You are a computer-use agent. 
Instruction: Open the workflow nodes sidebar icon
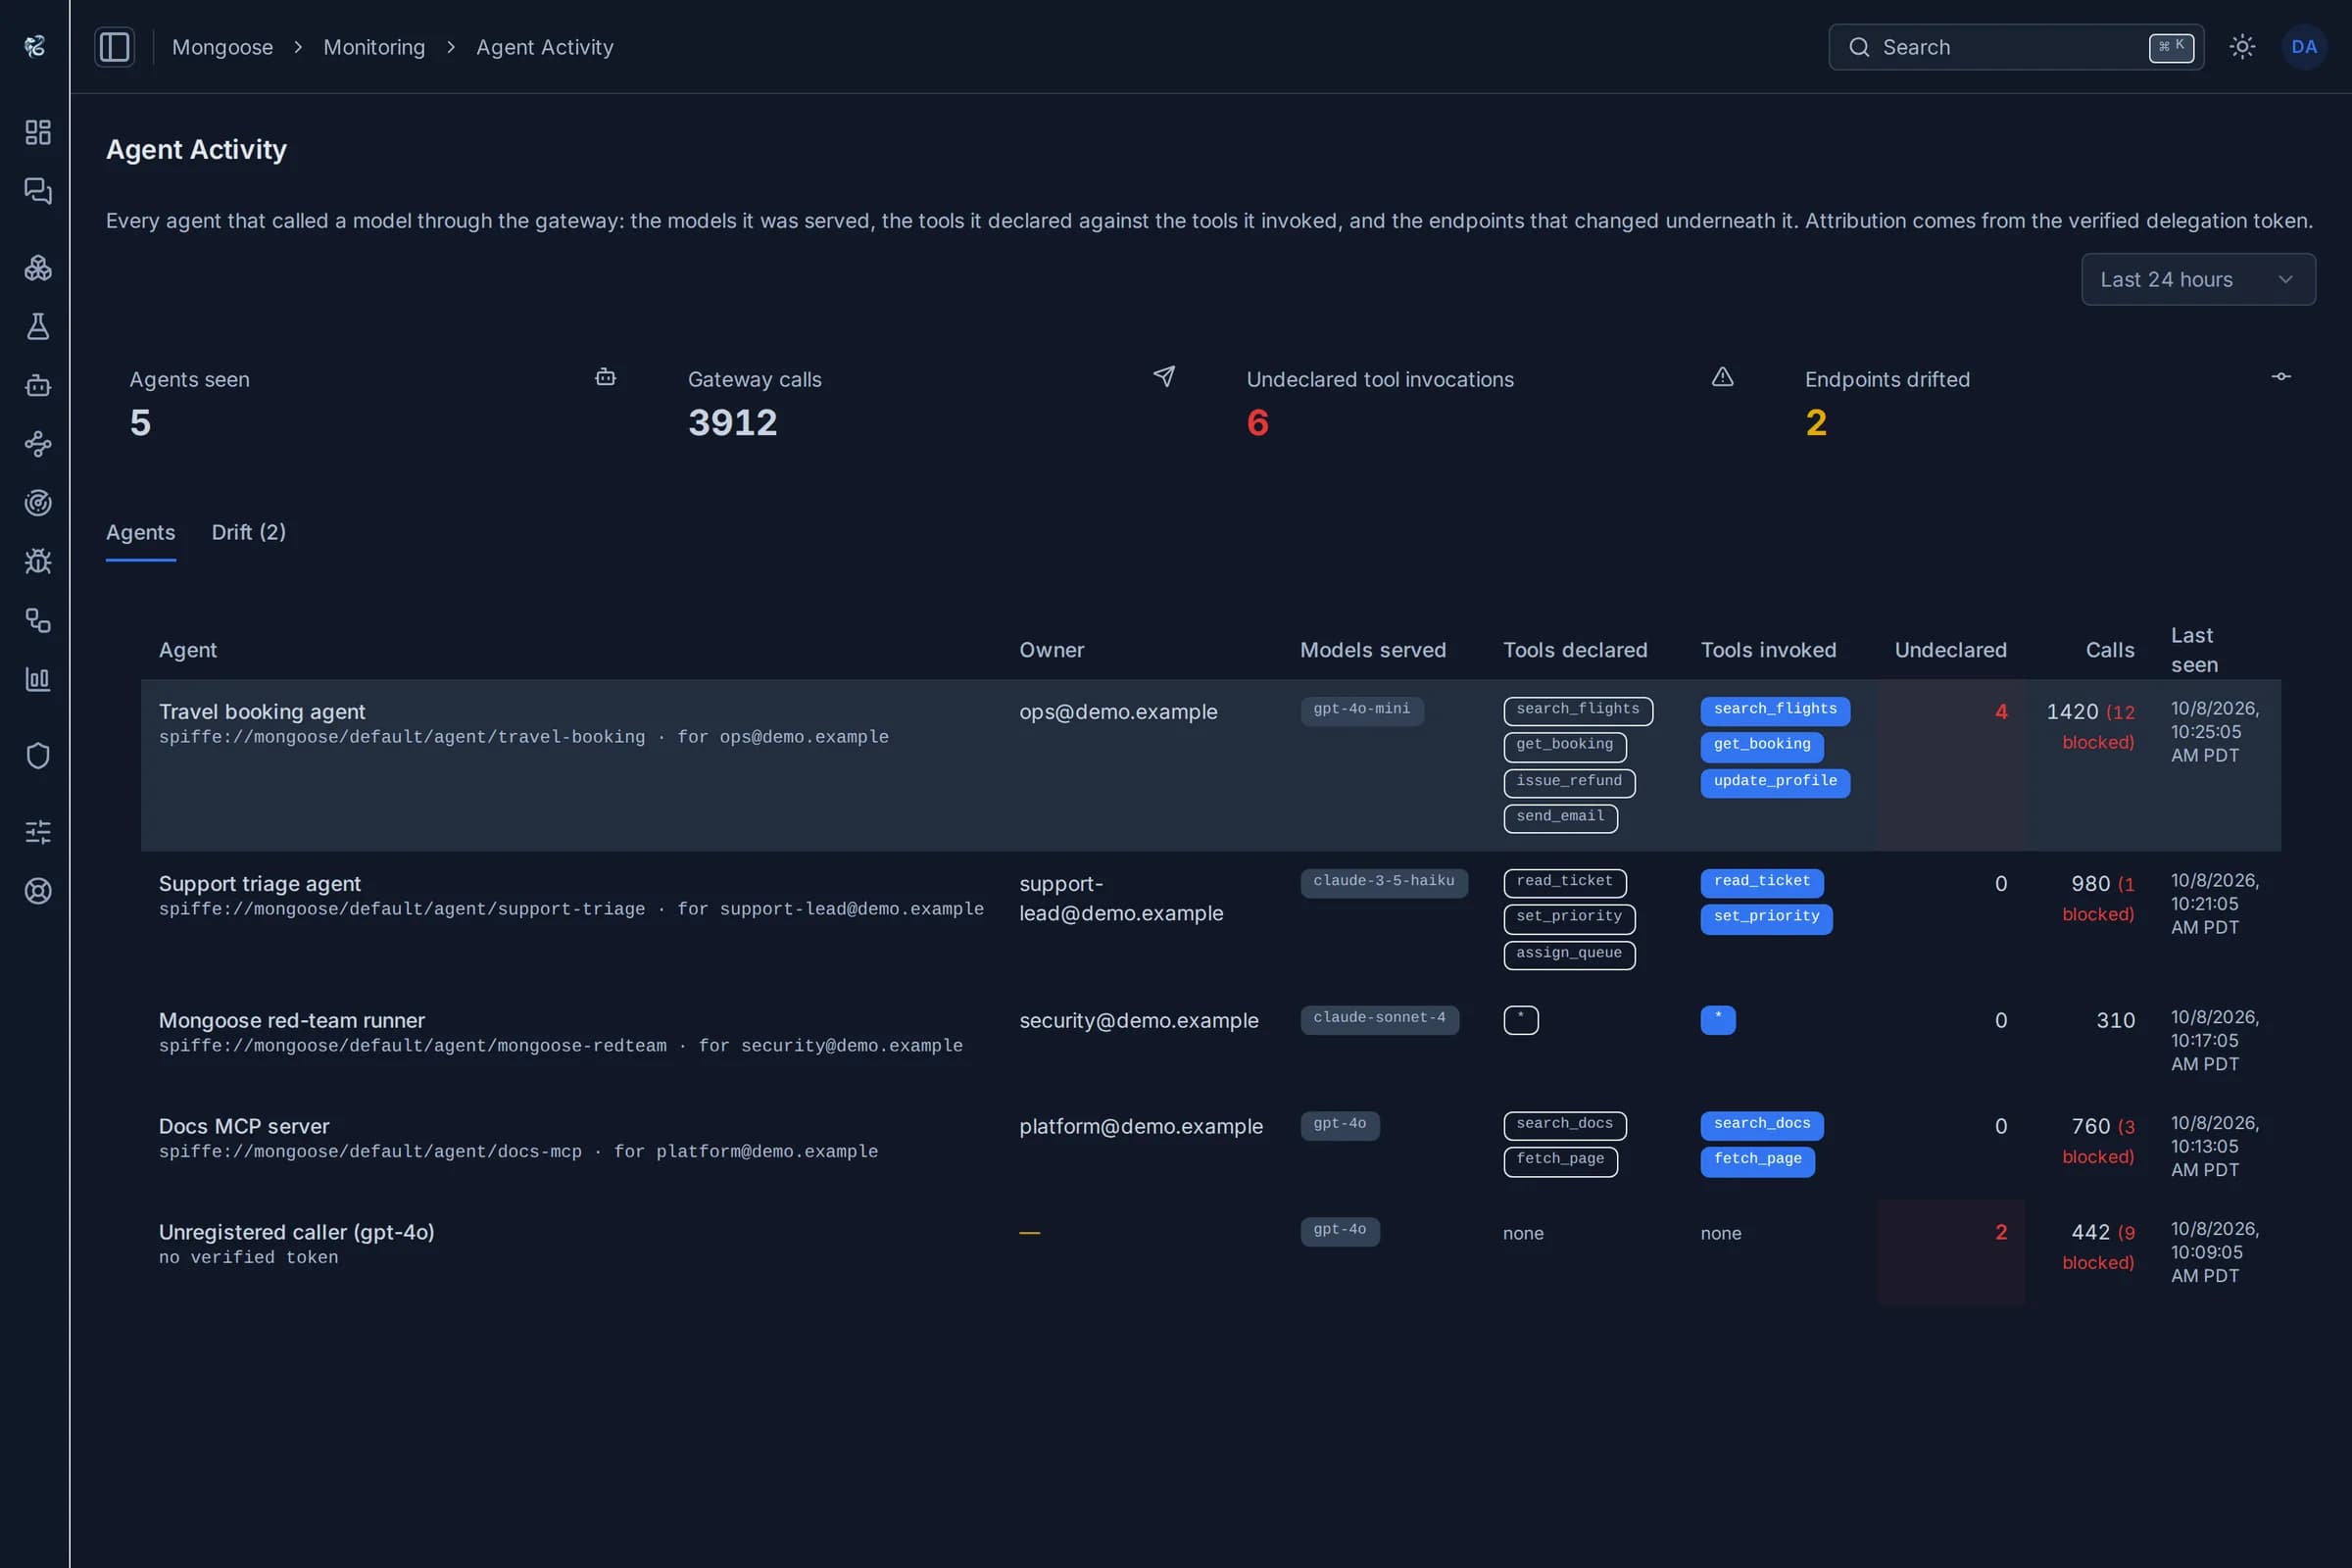pos(38,444)
